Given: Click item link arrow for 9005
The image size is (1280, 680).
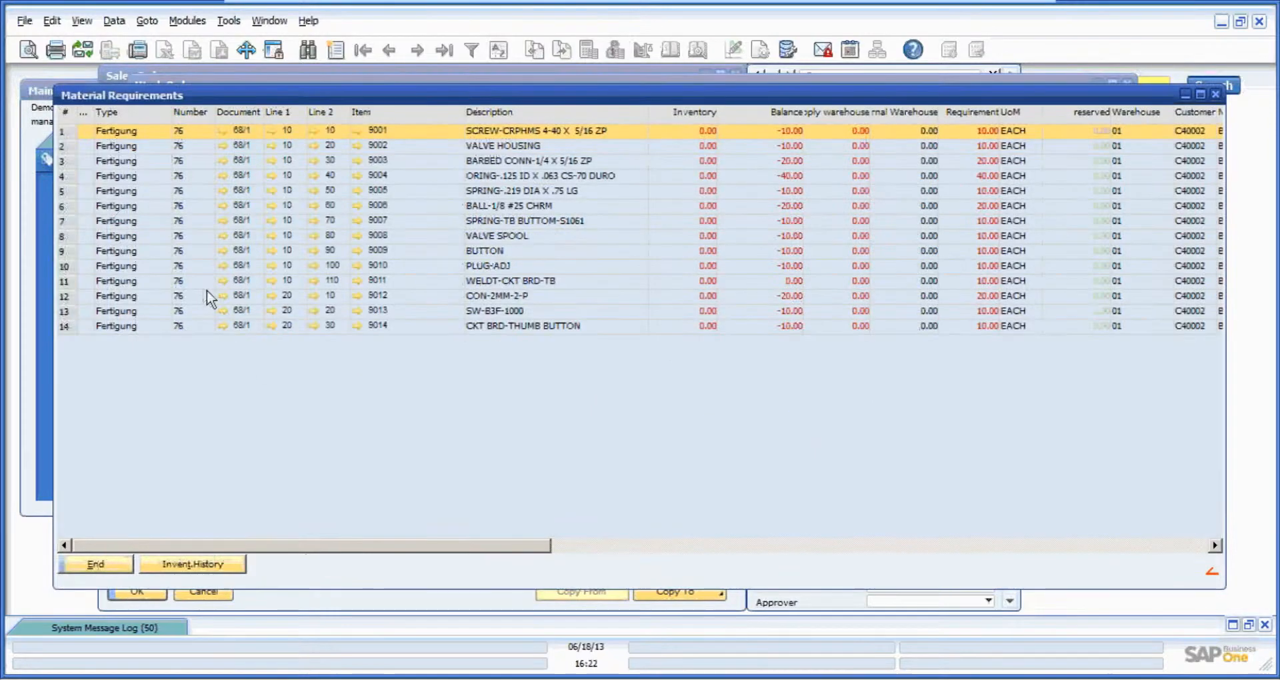Looking at the screenshot, I should 358,191.
